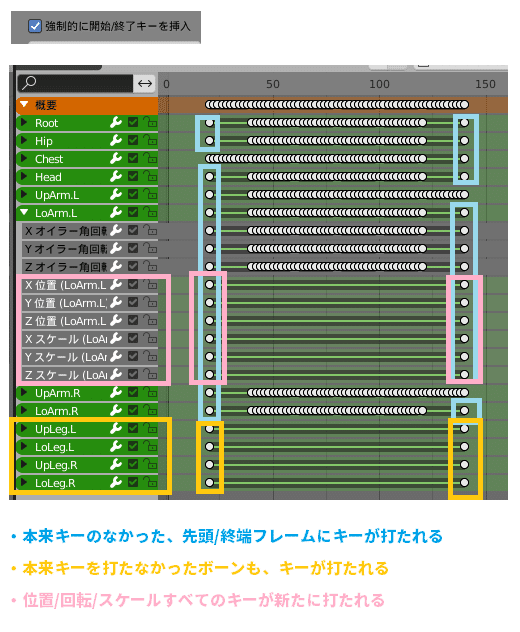Expand the UpLeg.L channel

[24, 428]
